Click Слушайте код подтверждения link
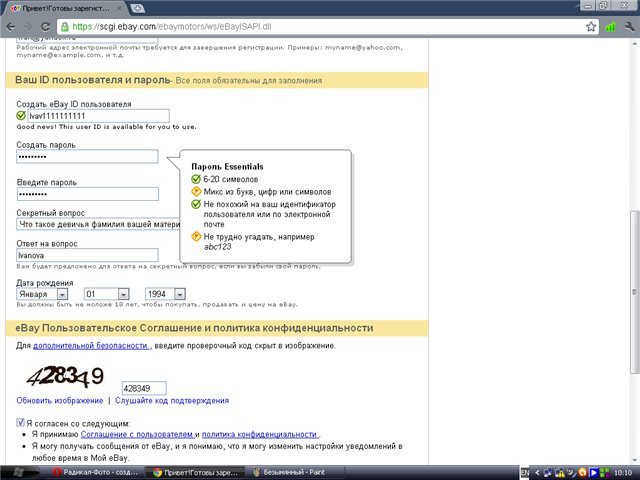 (172, 400)
